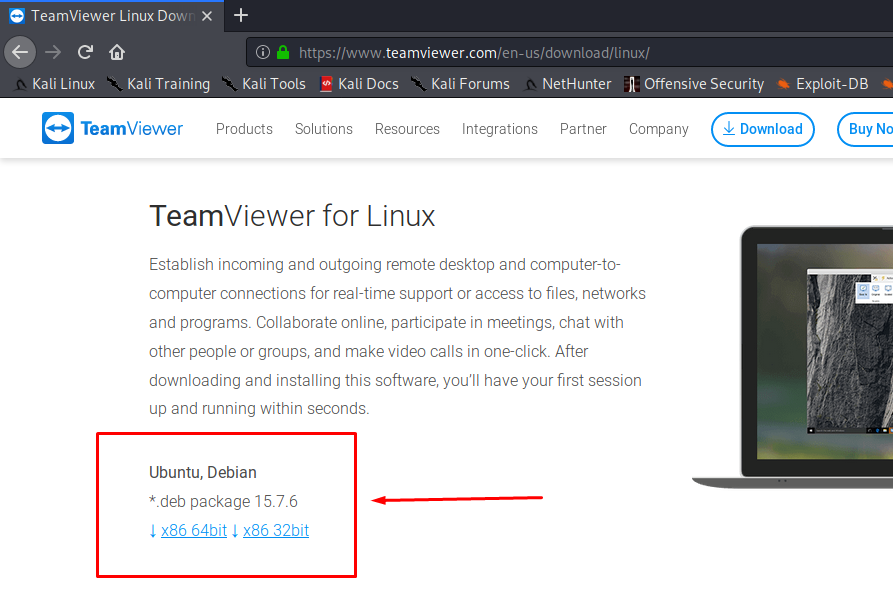The height and width of the screenshot is (598, 893).
Task: Click the Download button in header
Action: coord(763,129)
